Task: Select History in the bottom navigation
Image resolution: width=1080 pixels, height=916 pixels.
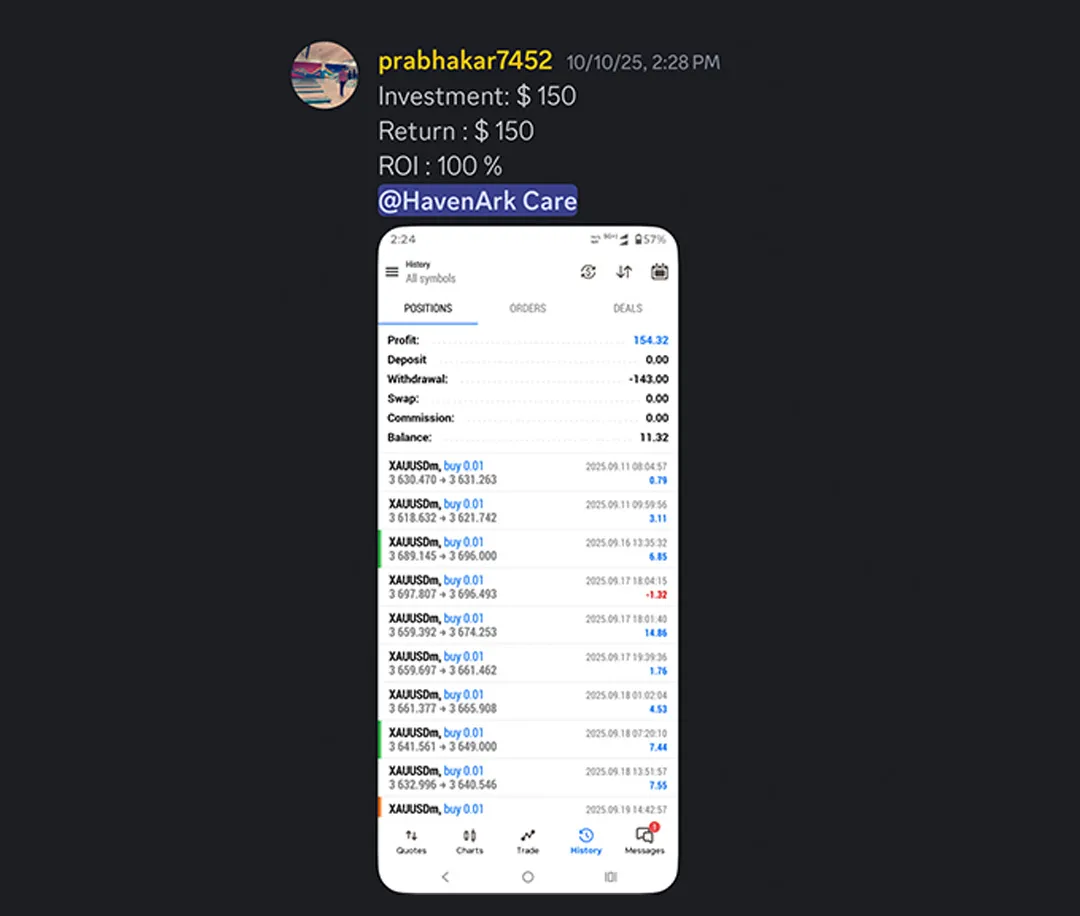Action: click(x=586, y=842)
